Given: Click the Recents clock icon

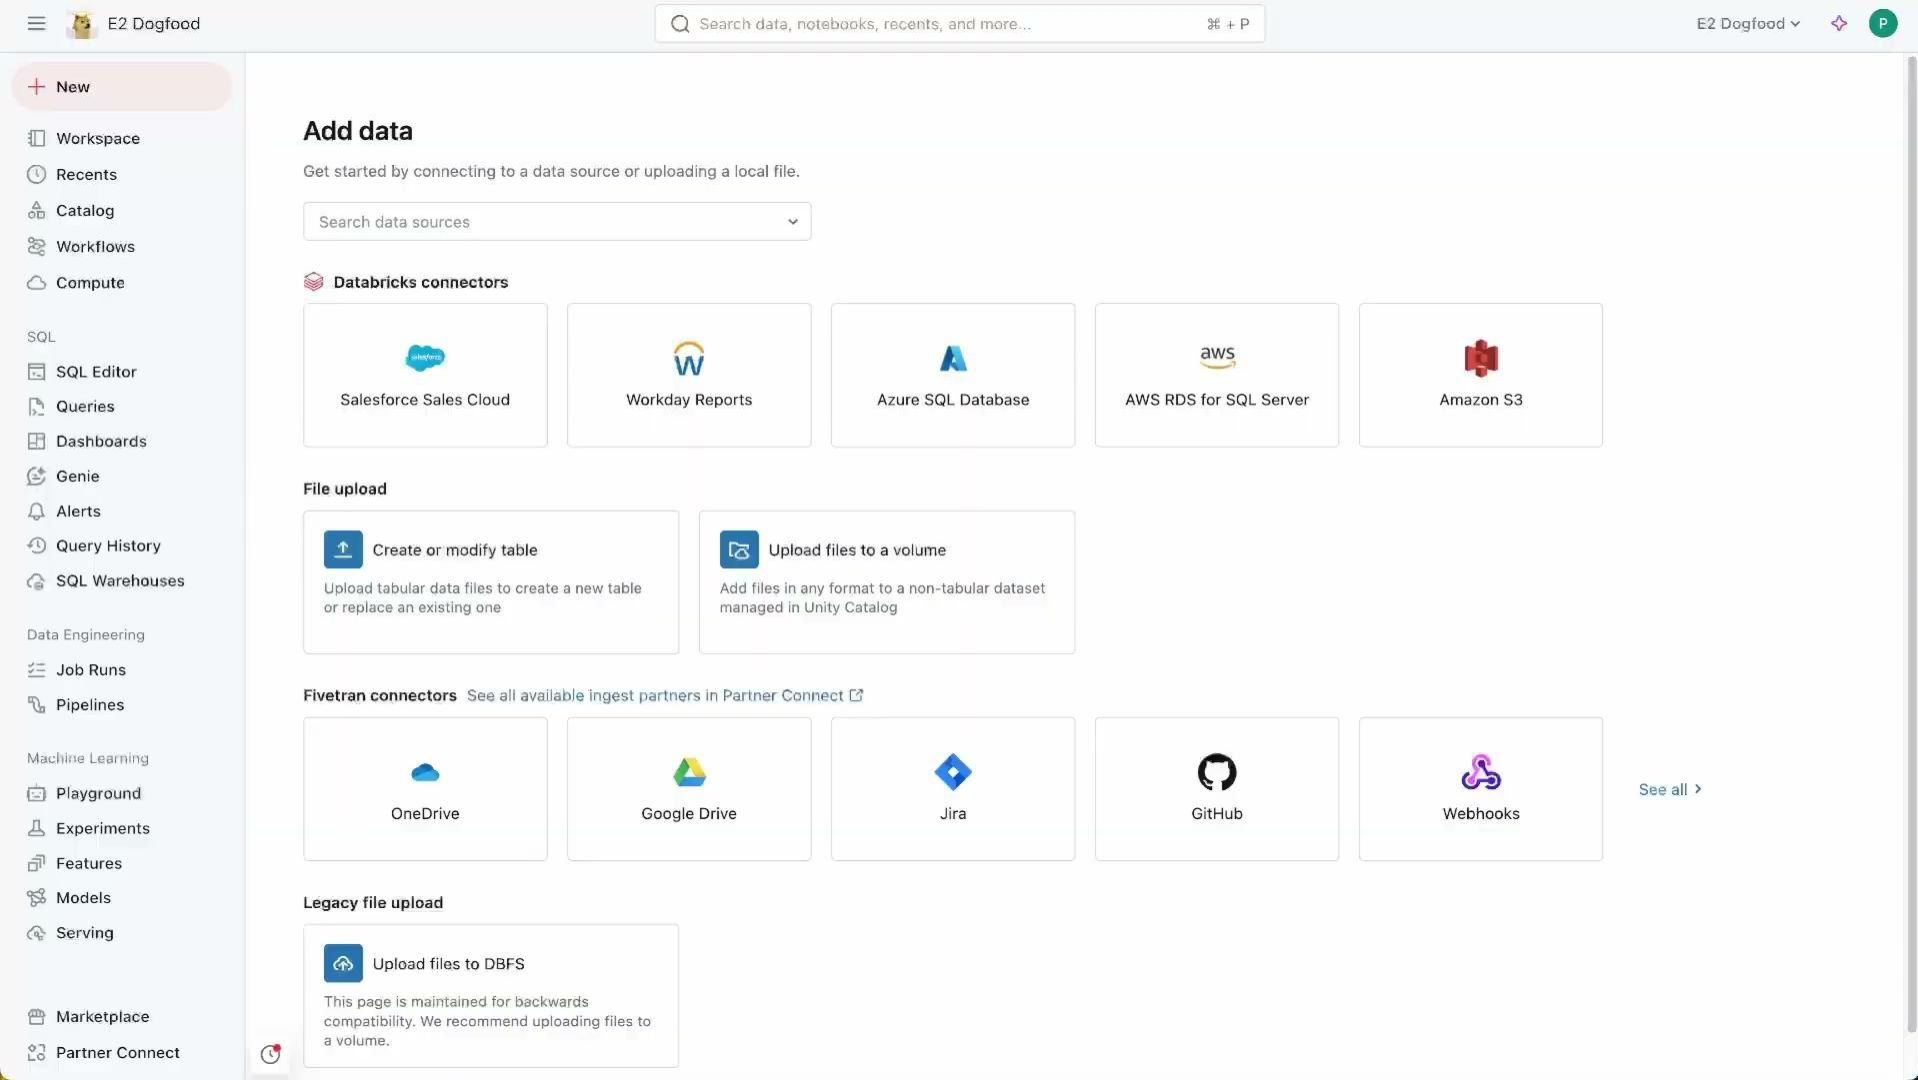Looking at the screenshot, I should coord(37,174).
